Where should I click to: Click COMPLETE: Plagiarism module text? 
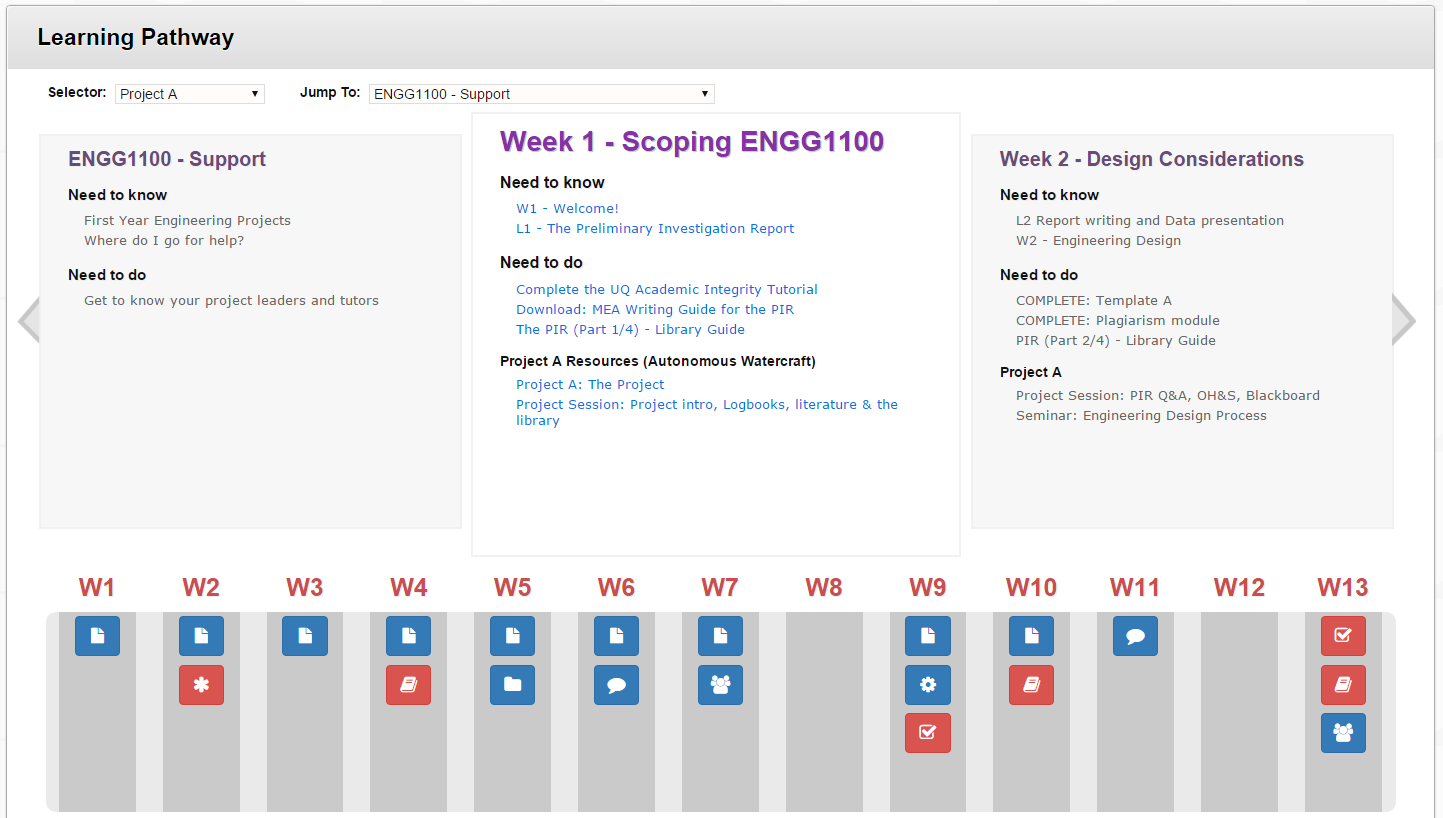tap(1118, 321)
